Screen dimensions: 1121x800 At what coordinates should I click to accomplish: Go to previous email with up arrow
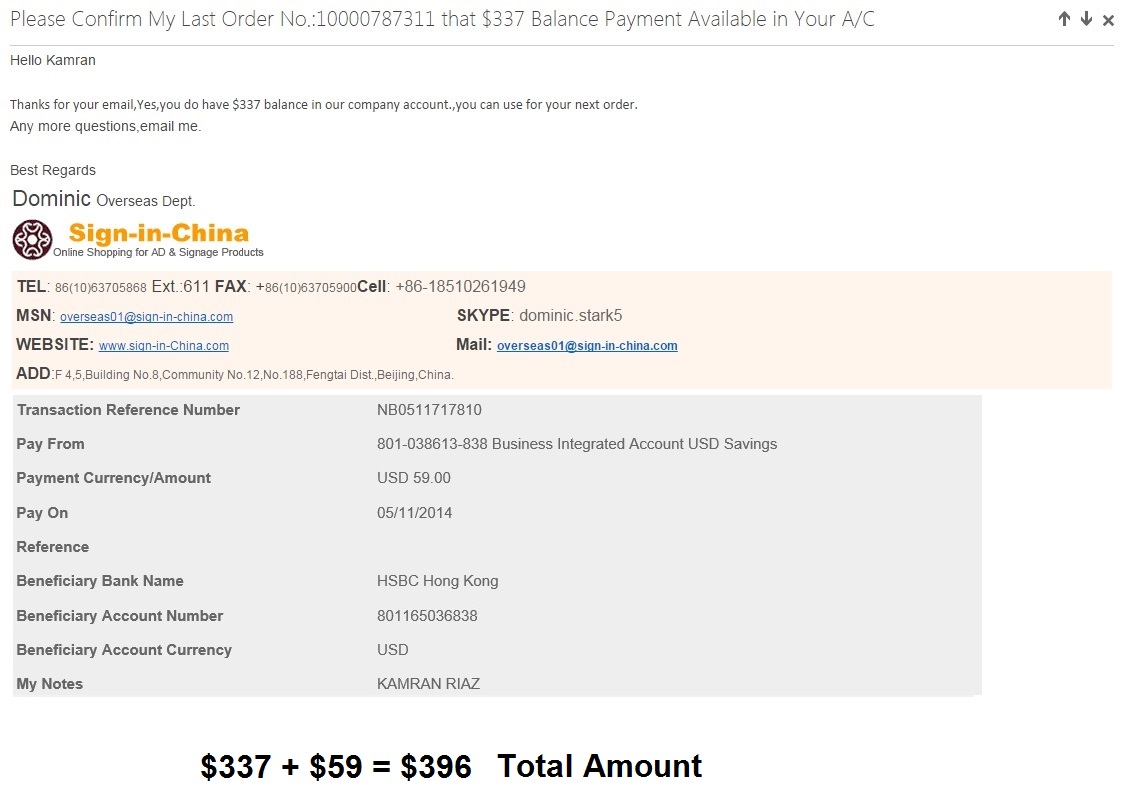1064,19
